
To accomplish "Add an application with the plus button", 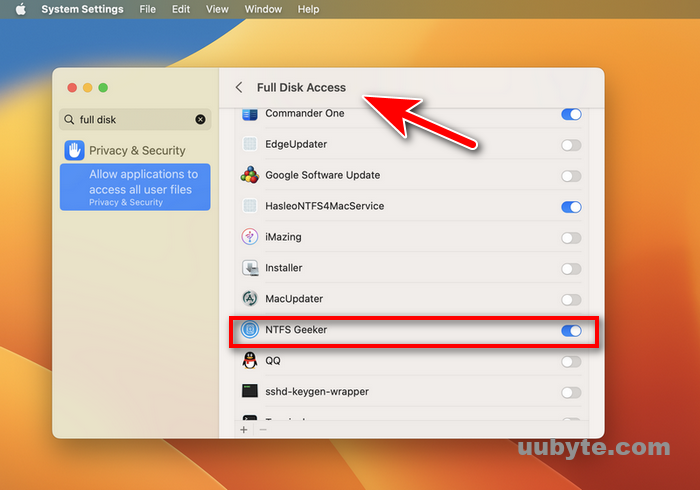I will point(244,430).
